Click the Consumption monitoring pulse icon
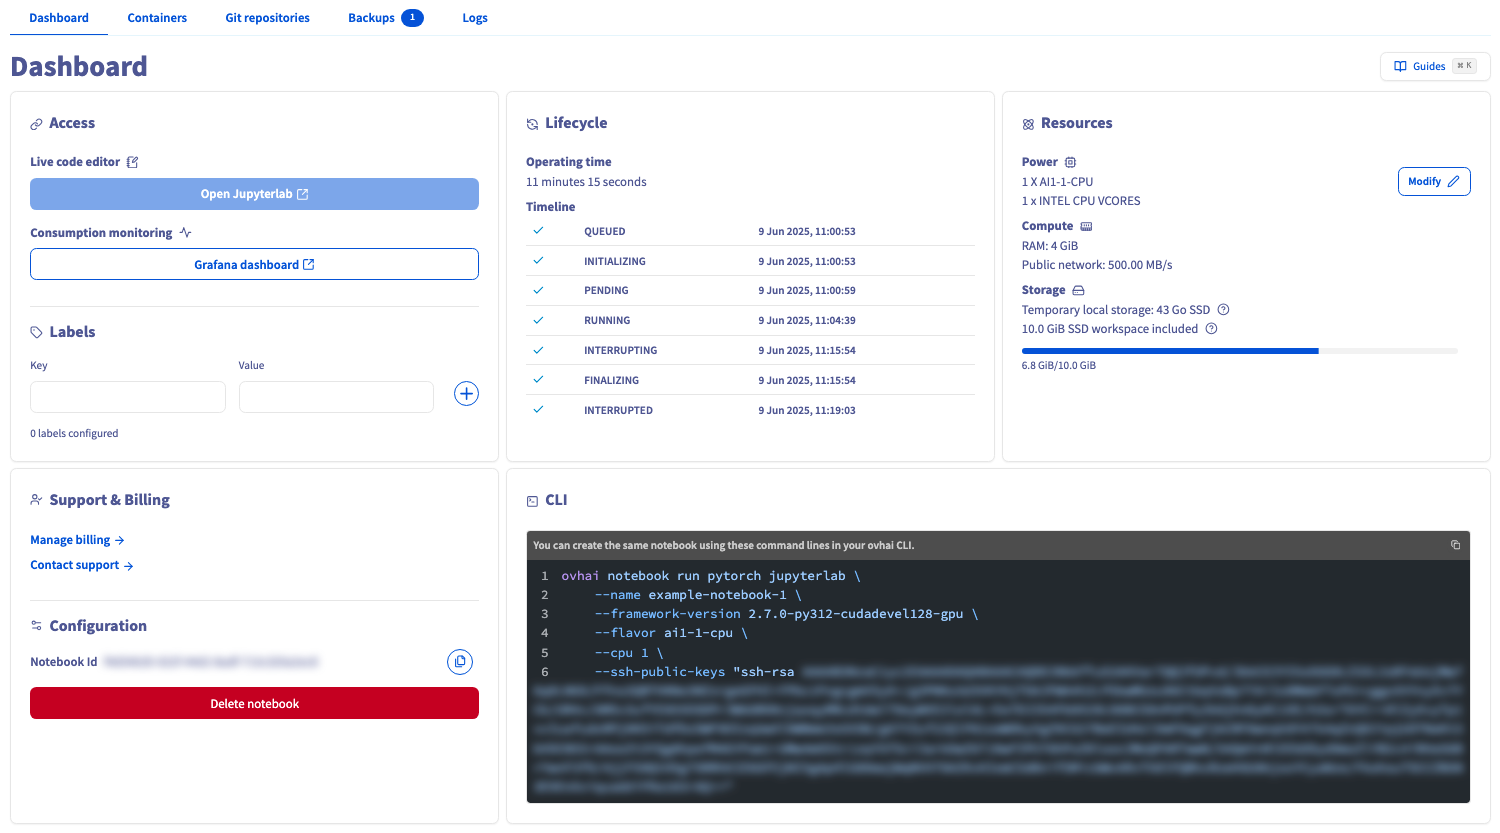Image resolution: width=1500 pixels, height=833 pixels. point(185,233)
